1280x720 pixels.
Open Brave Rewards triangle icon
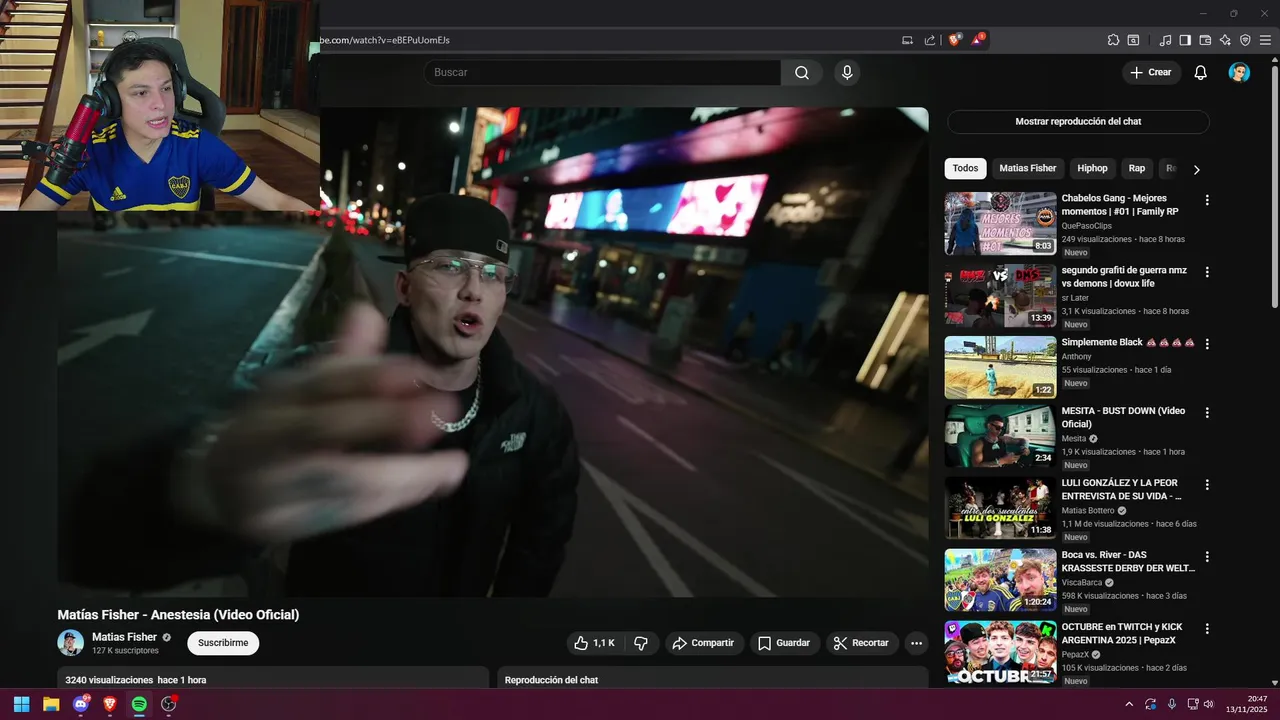pyautogui.click(x=979, y=40)
